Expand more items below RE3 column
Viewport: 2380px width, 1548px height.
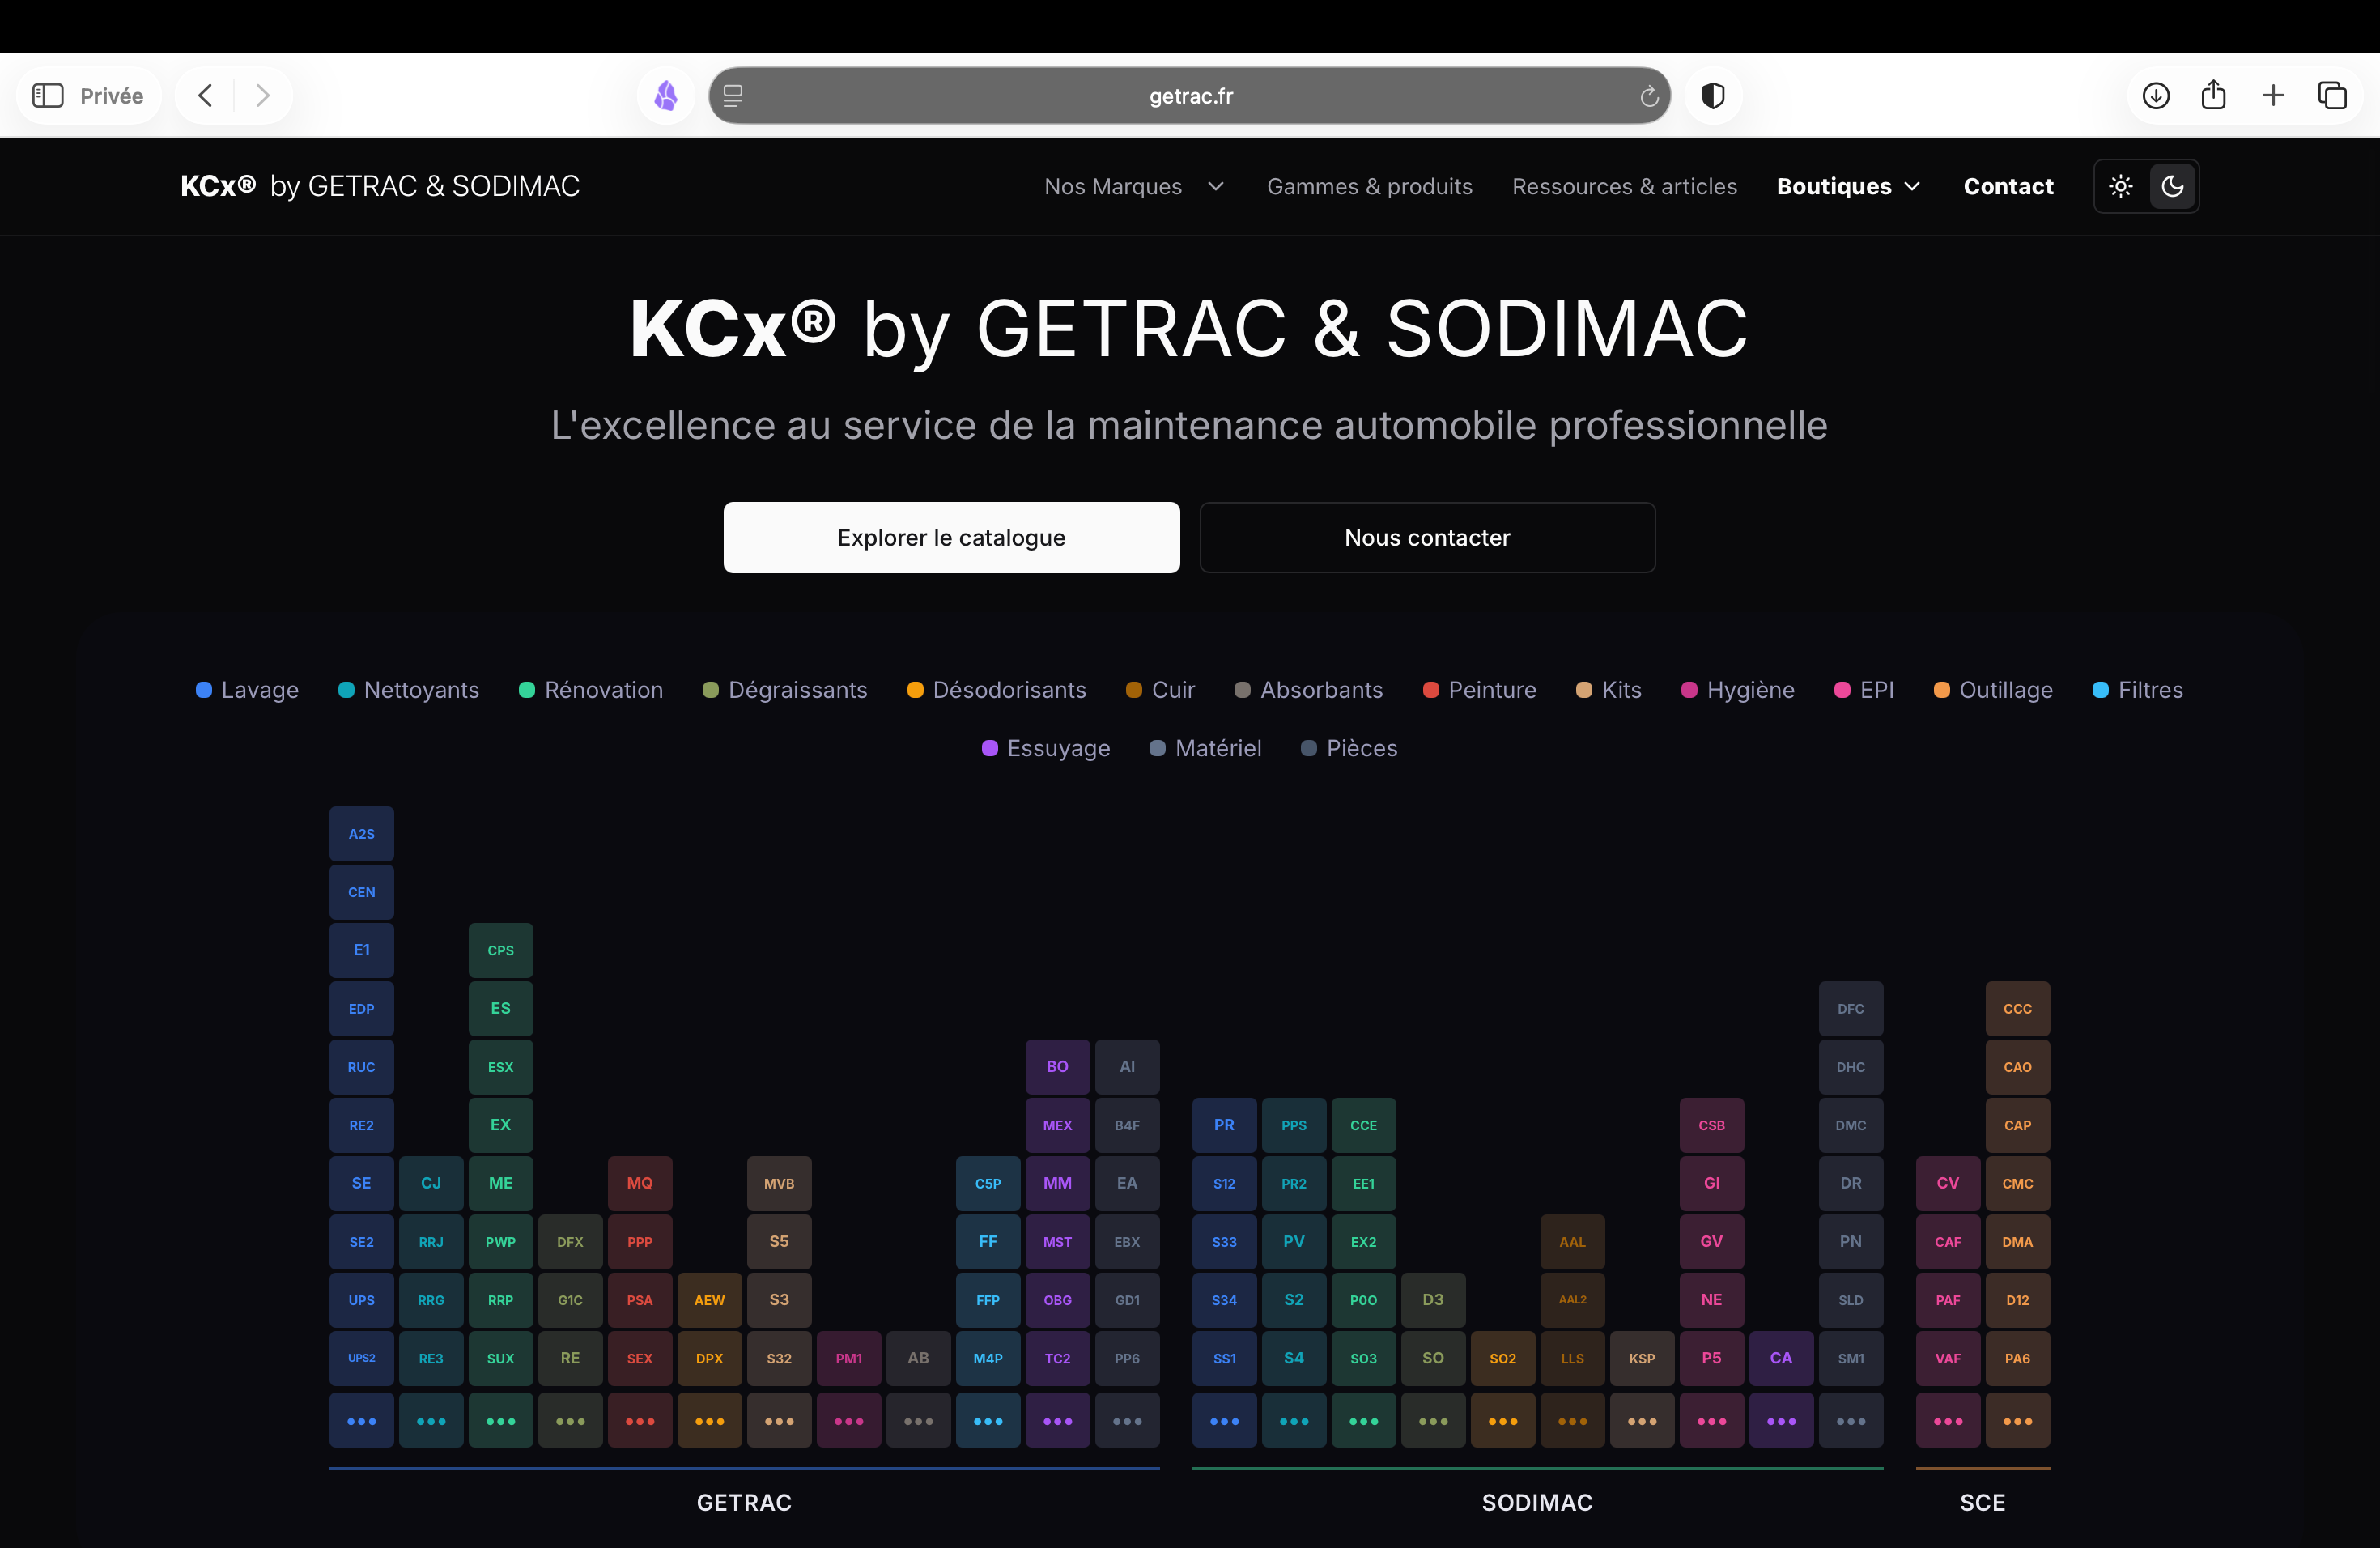[431, 1421]
